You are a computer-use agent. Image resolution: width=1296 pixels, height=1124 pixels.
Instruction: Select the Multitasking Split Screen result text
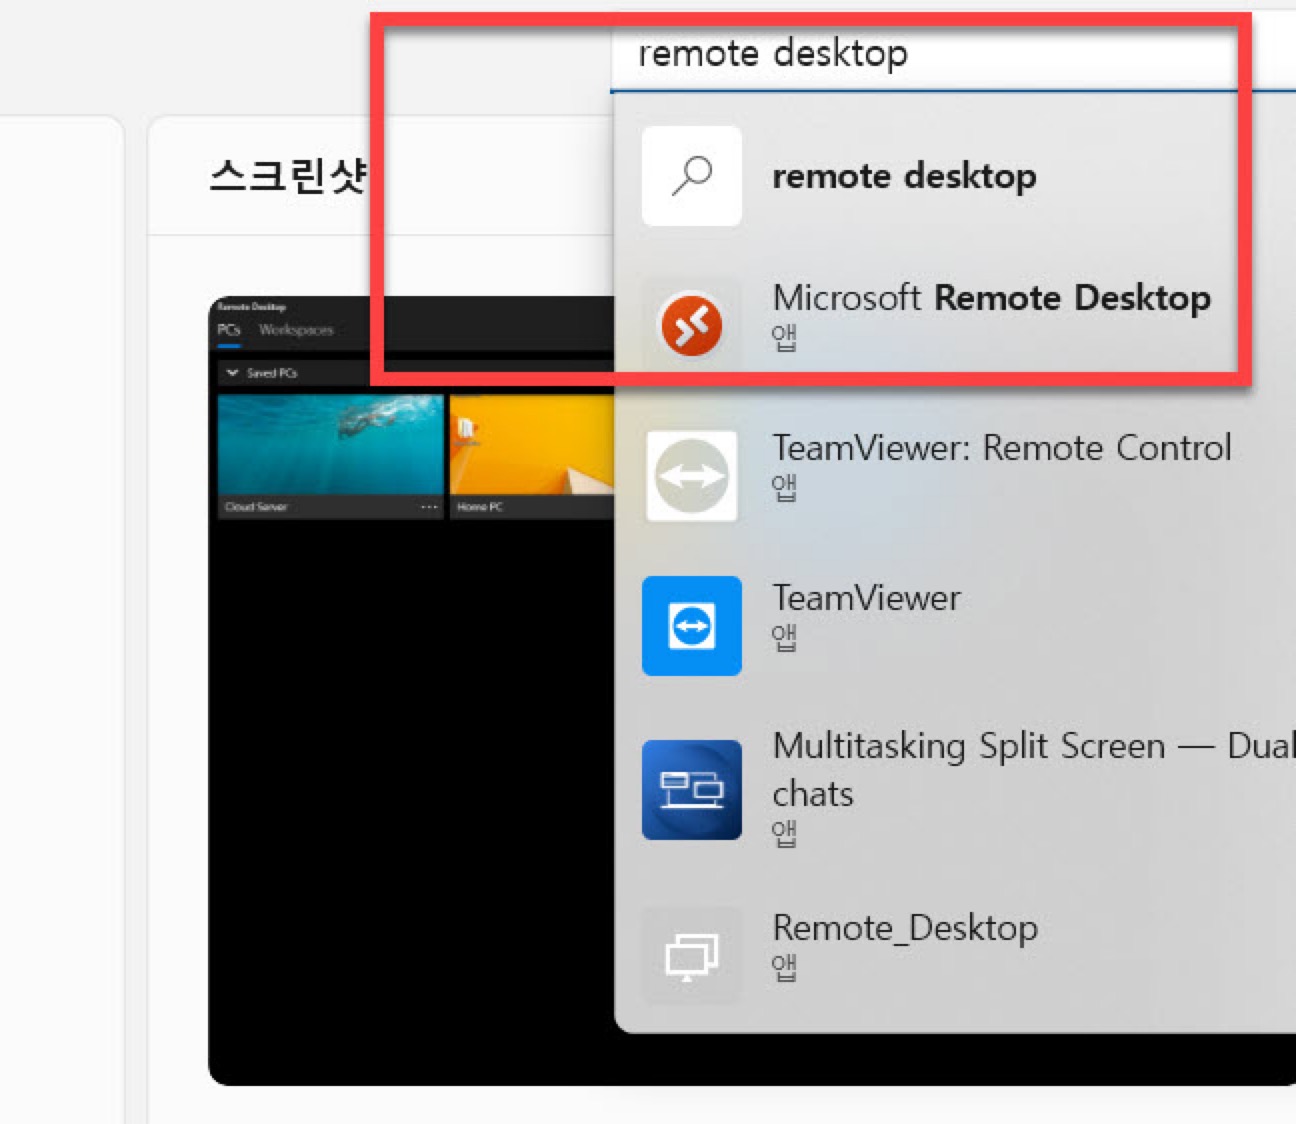1034,770
